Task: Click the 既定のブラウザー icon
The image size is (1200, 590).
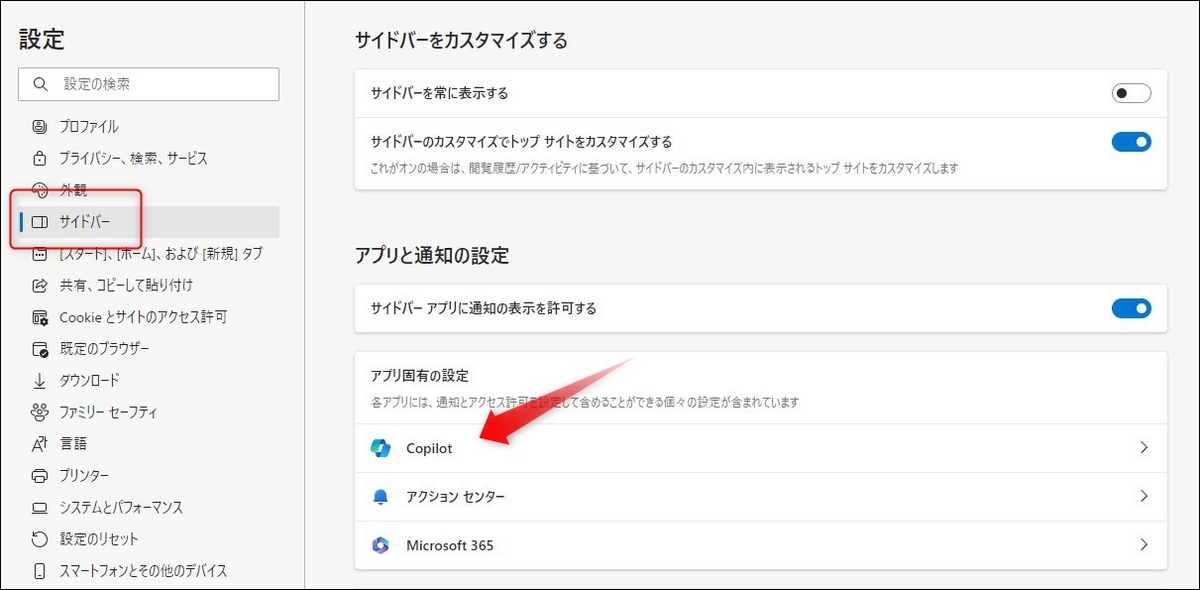Action: tap(40, 349)
